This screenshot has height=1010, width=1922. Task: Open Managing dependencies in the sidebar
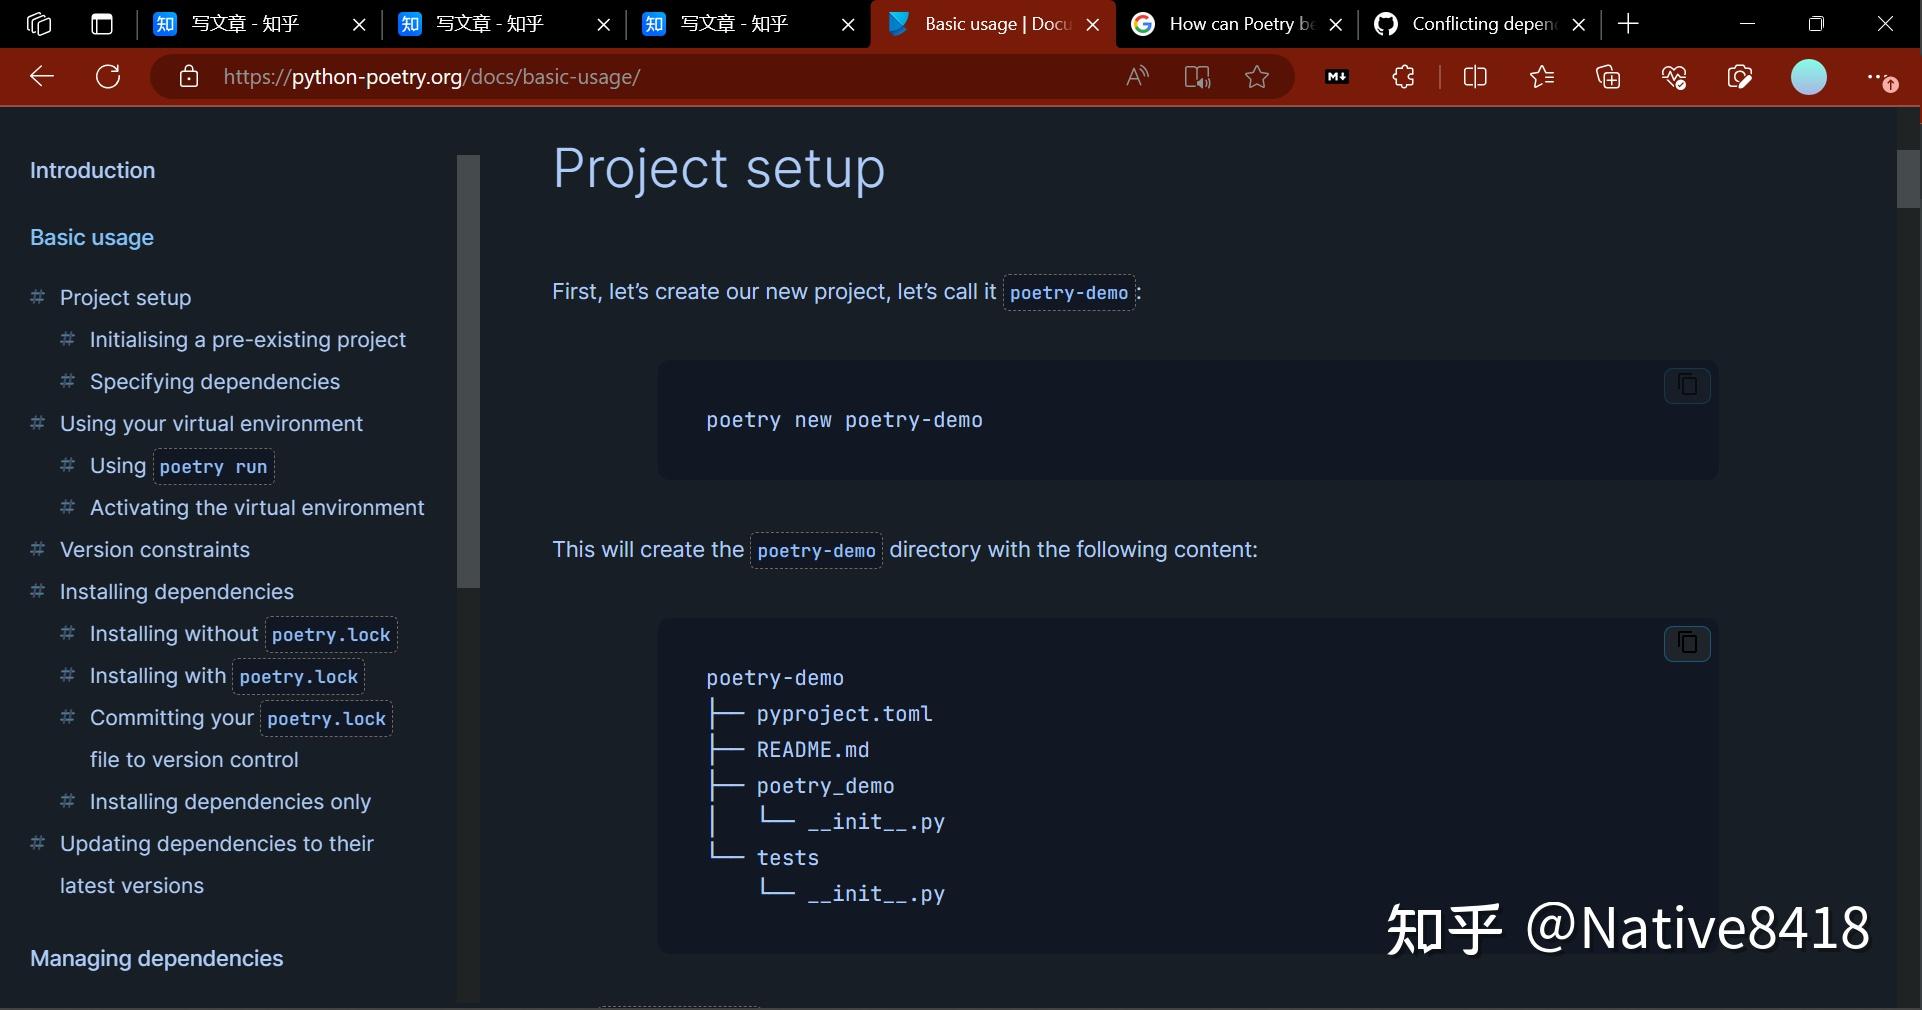[x=155, y=959]
